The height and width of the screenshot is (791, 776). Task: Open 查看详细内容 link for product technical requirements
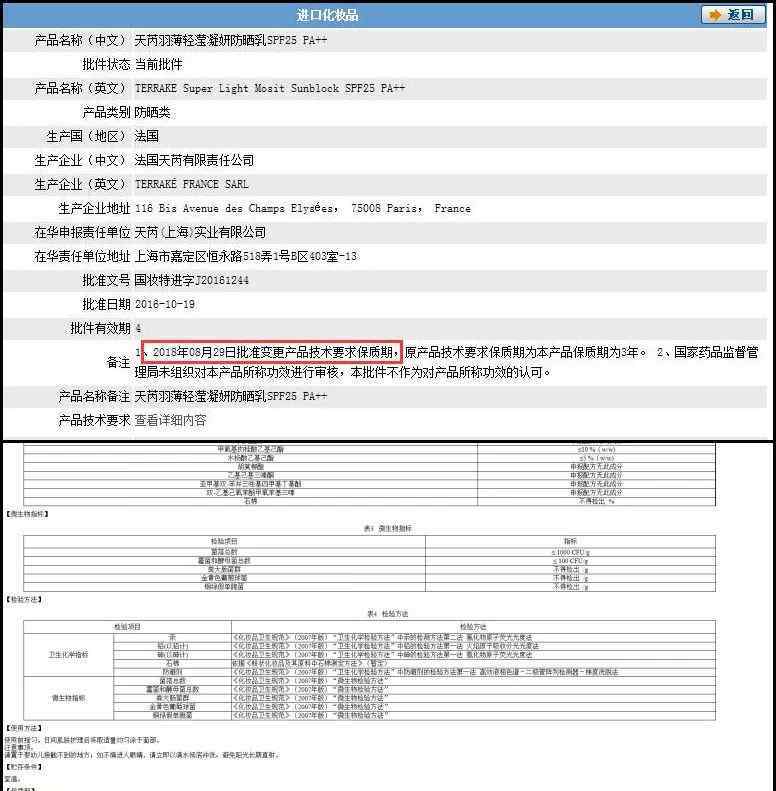[x=171, y=420]
